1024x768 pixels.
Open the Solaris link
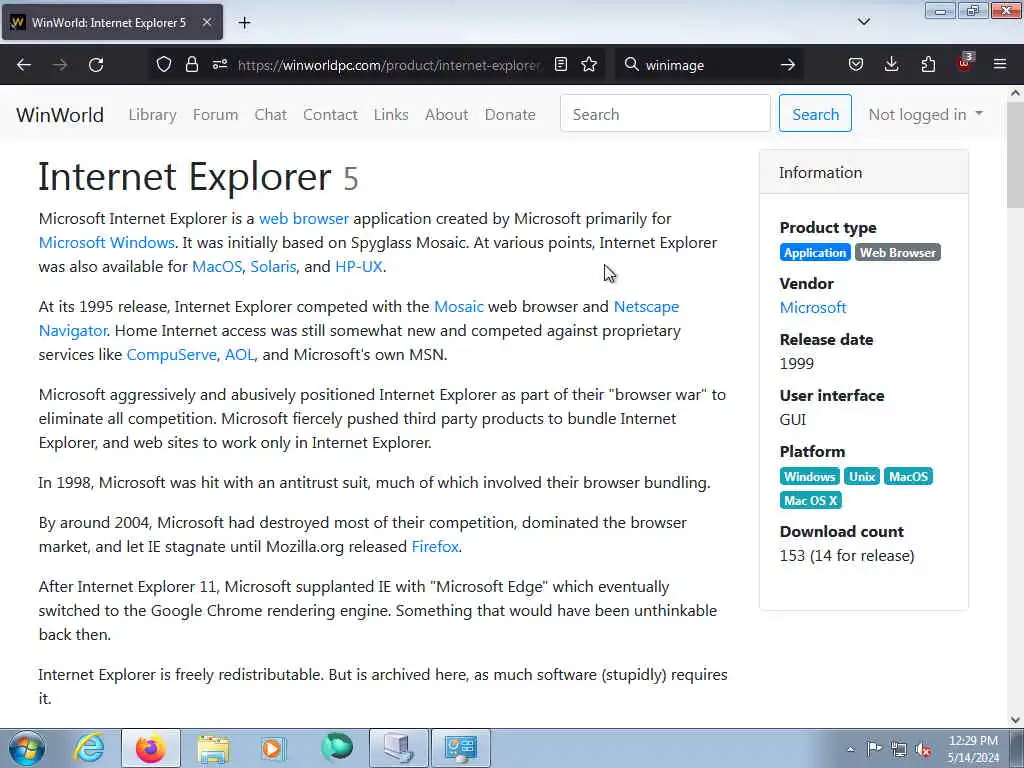pos(273,267)
